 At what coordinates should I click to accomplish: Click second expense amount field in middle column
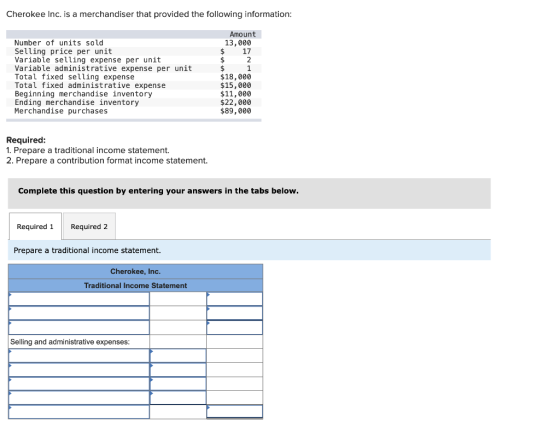(178, 370)
